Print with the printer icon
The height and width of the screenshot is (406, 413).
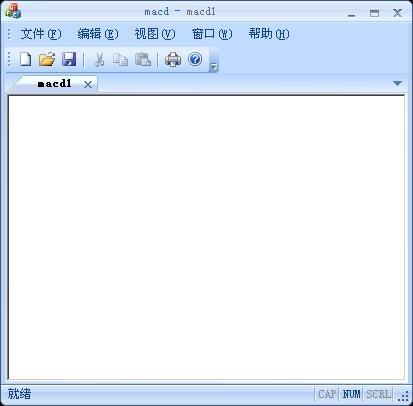coord(173,60)
